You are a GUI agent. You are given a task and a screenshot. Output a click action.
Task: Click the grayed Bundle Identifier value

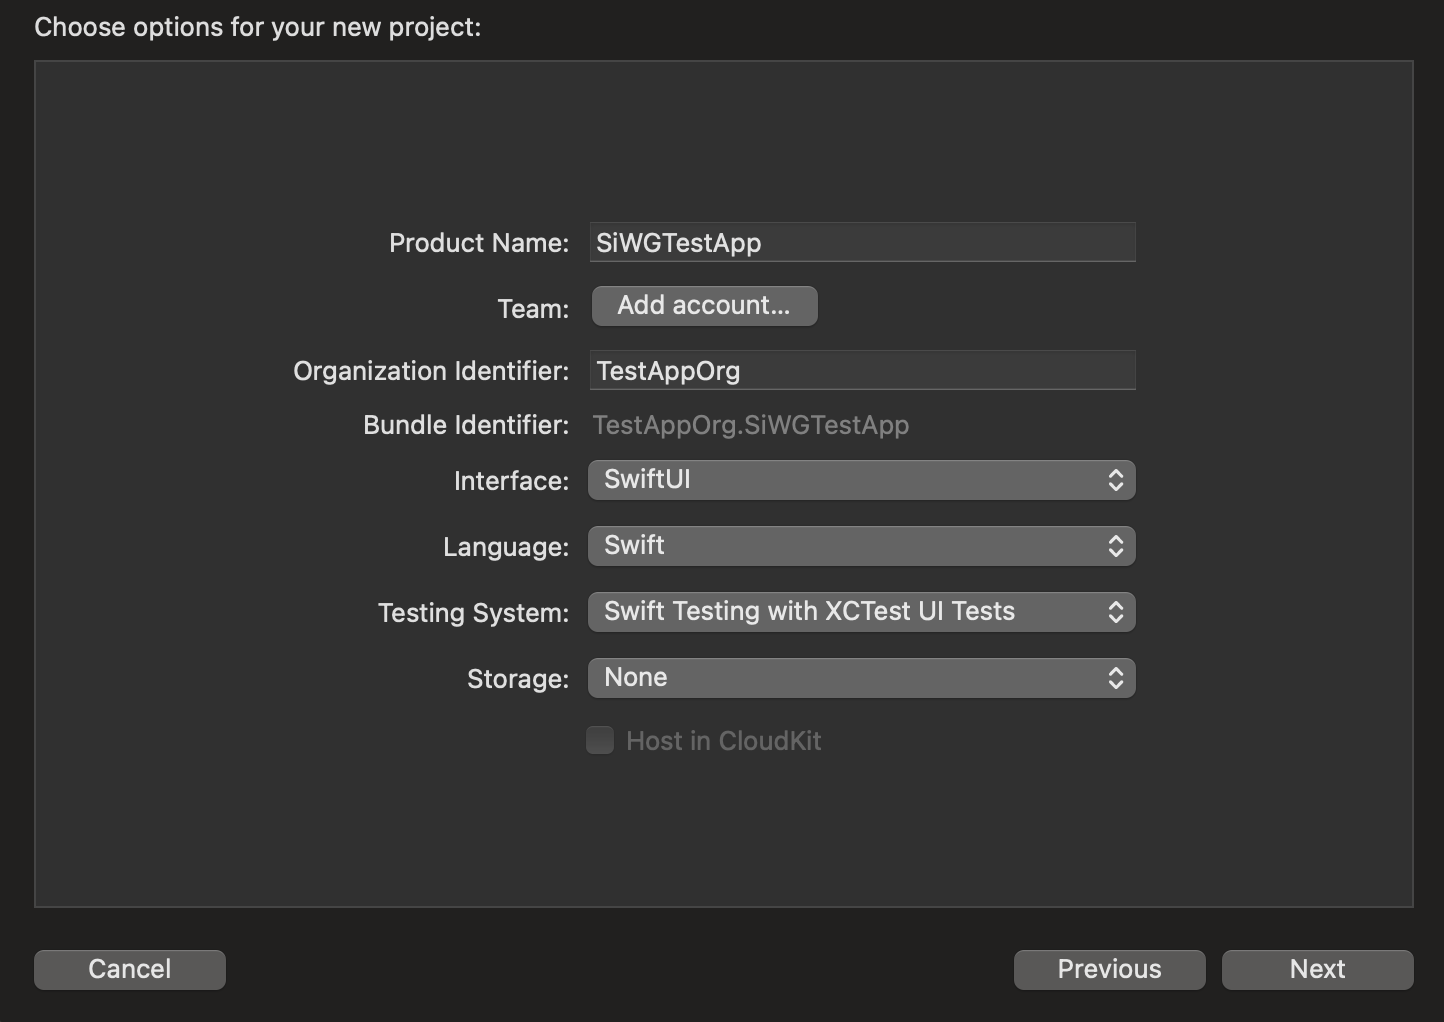pyautogui.click(x=751, y=424)
